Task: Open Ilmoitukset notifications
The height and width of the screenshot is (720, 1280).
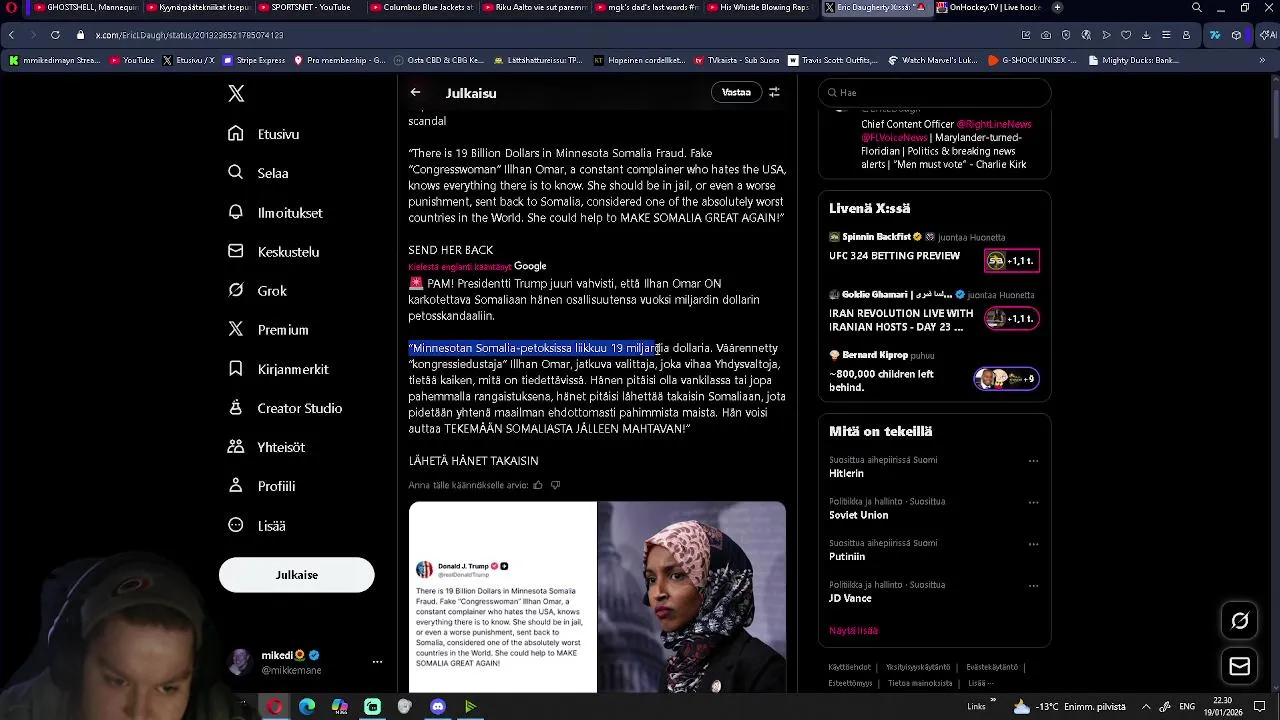Action: pyautogui.click(x=275, y=213)
